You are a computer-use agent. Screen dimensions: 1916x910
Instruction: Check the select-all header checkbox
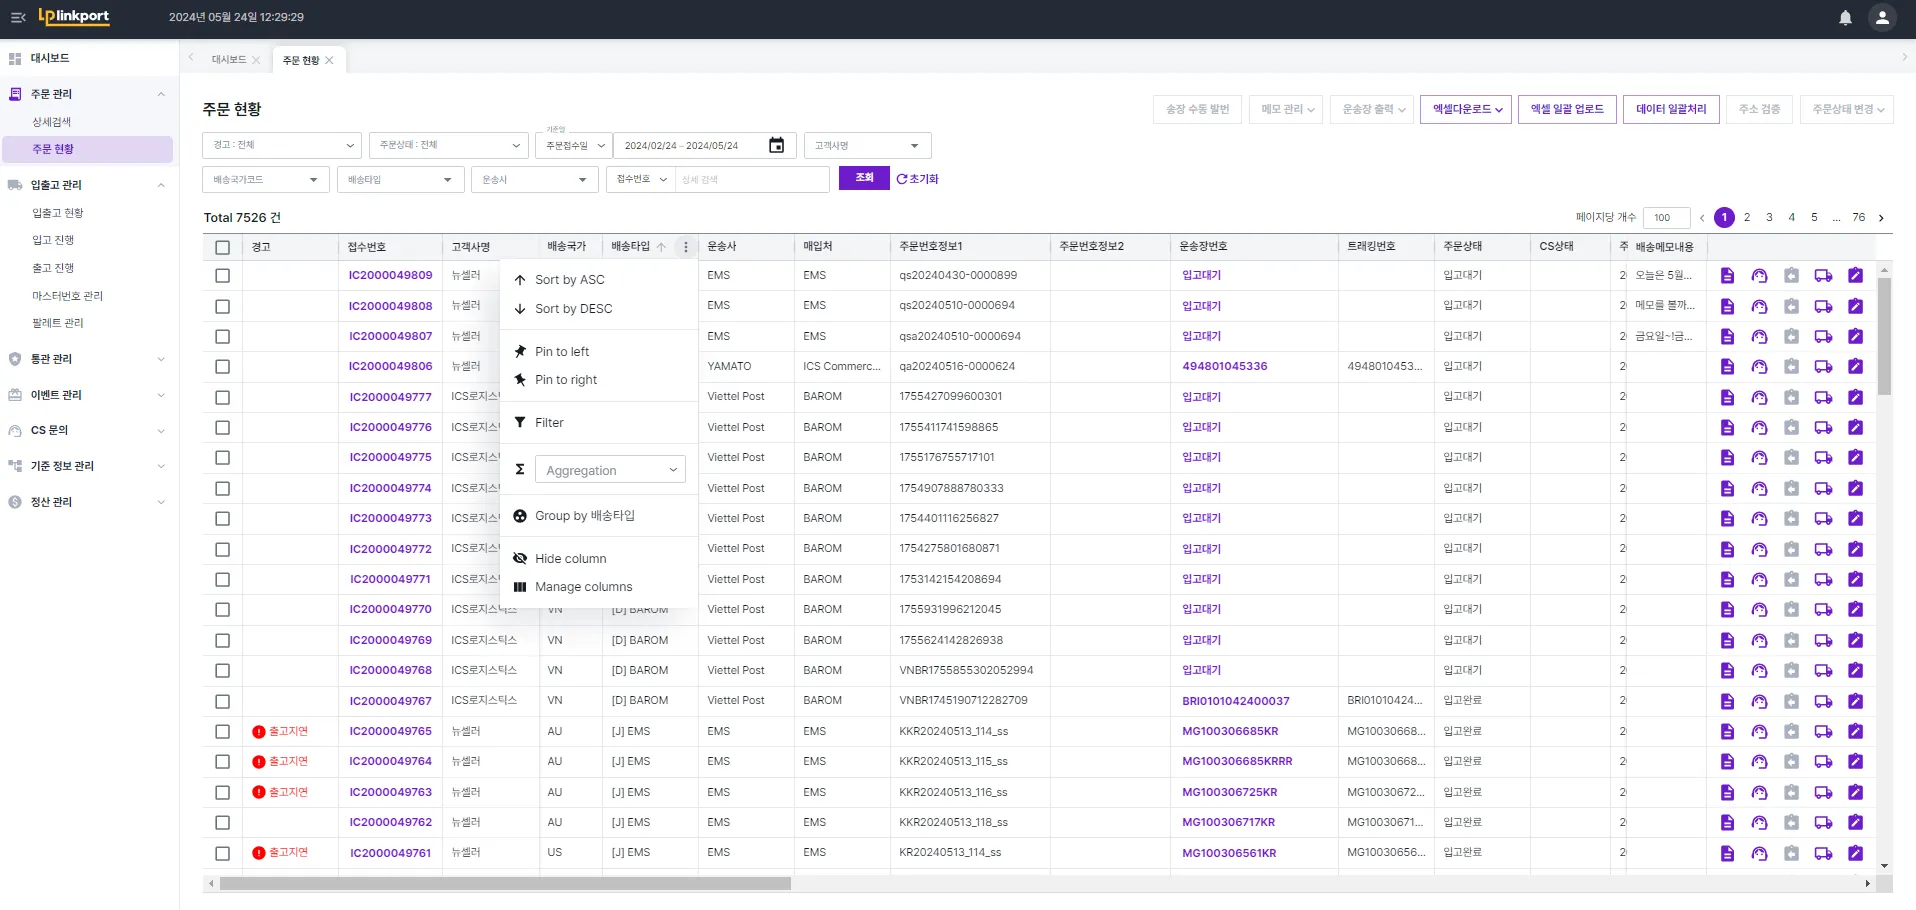[222, 247]
